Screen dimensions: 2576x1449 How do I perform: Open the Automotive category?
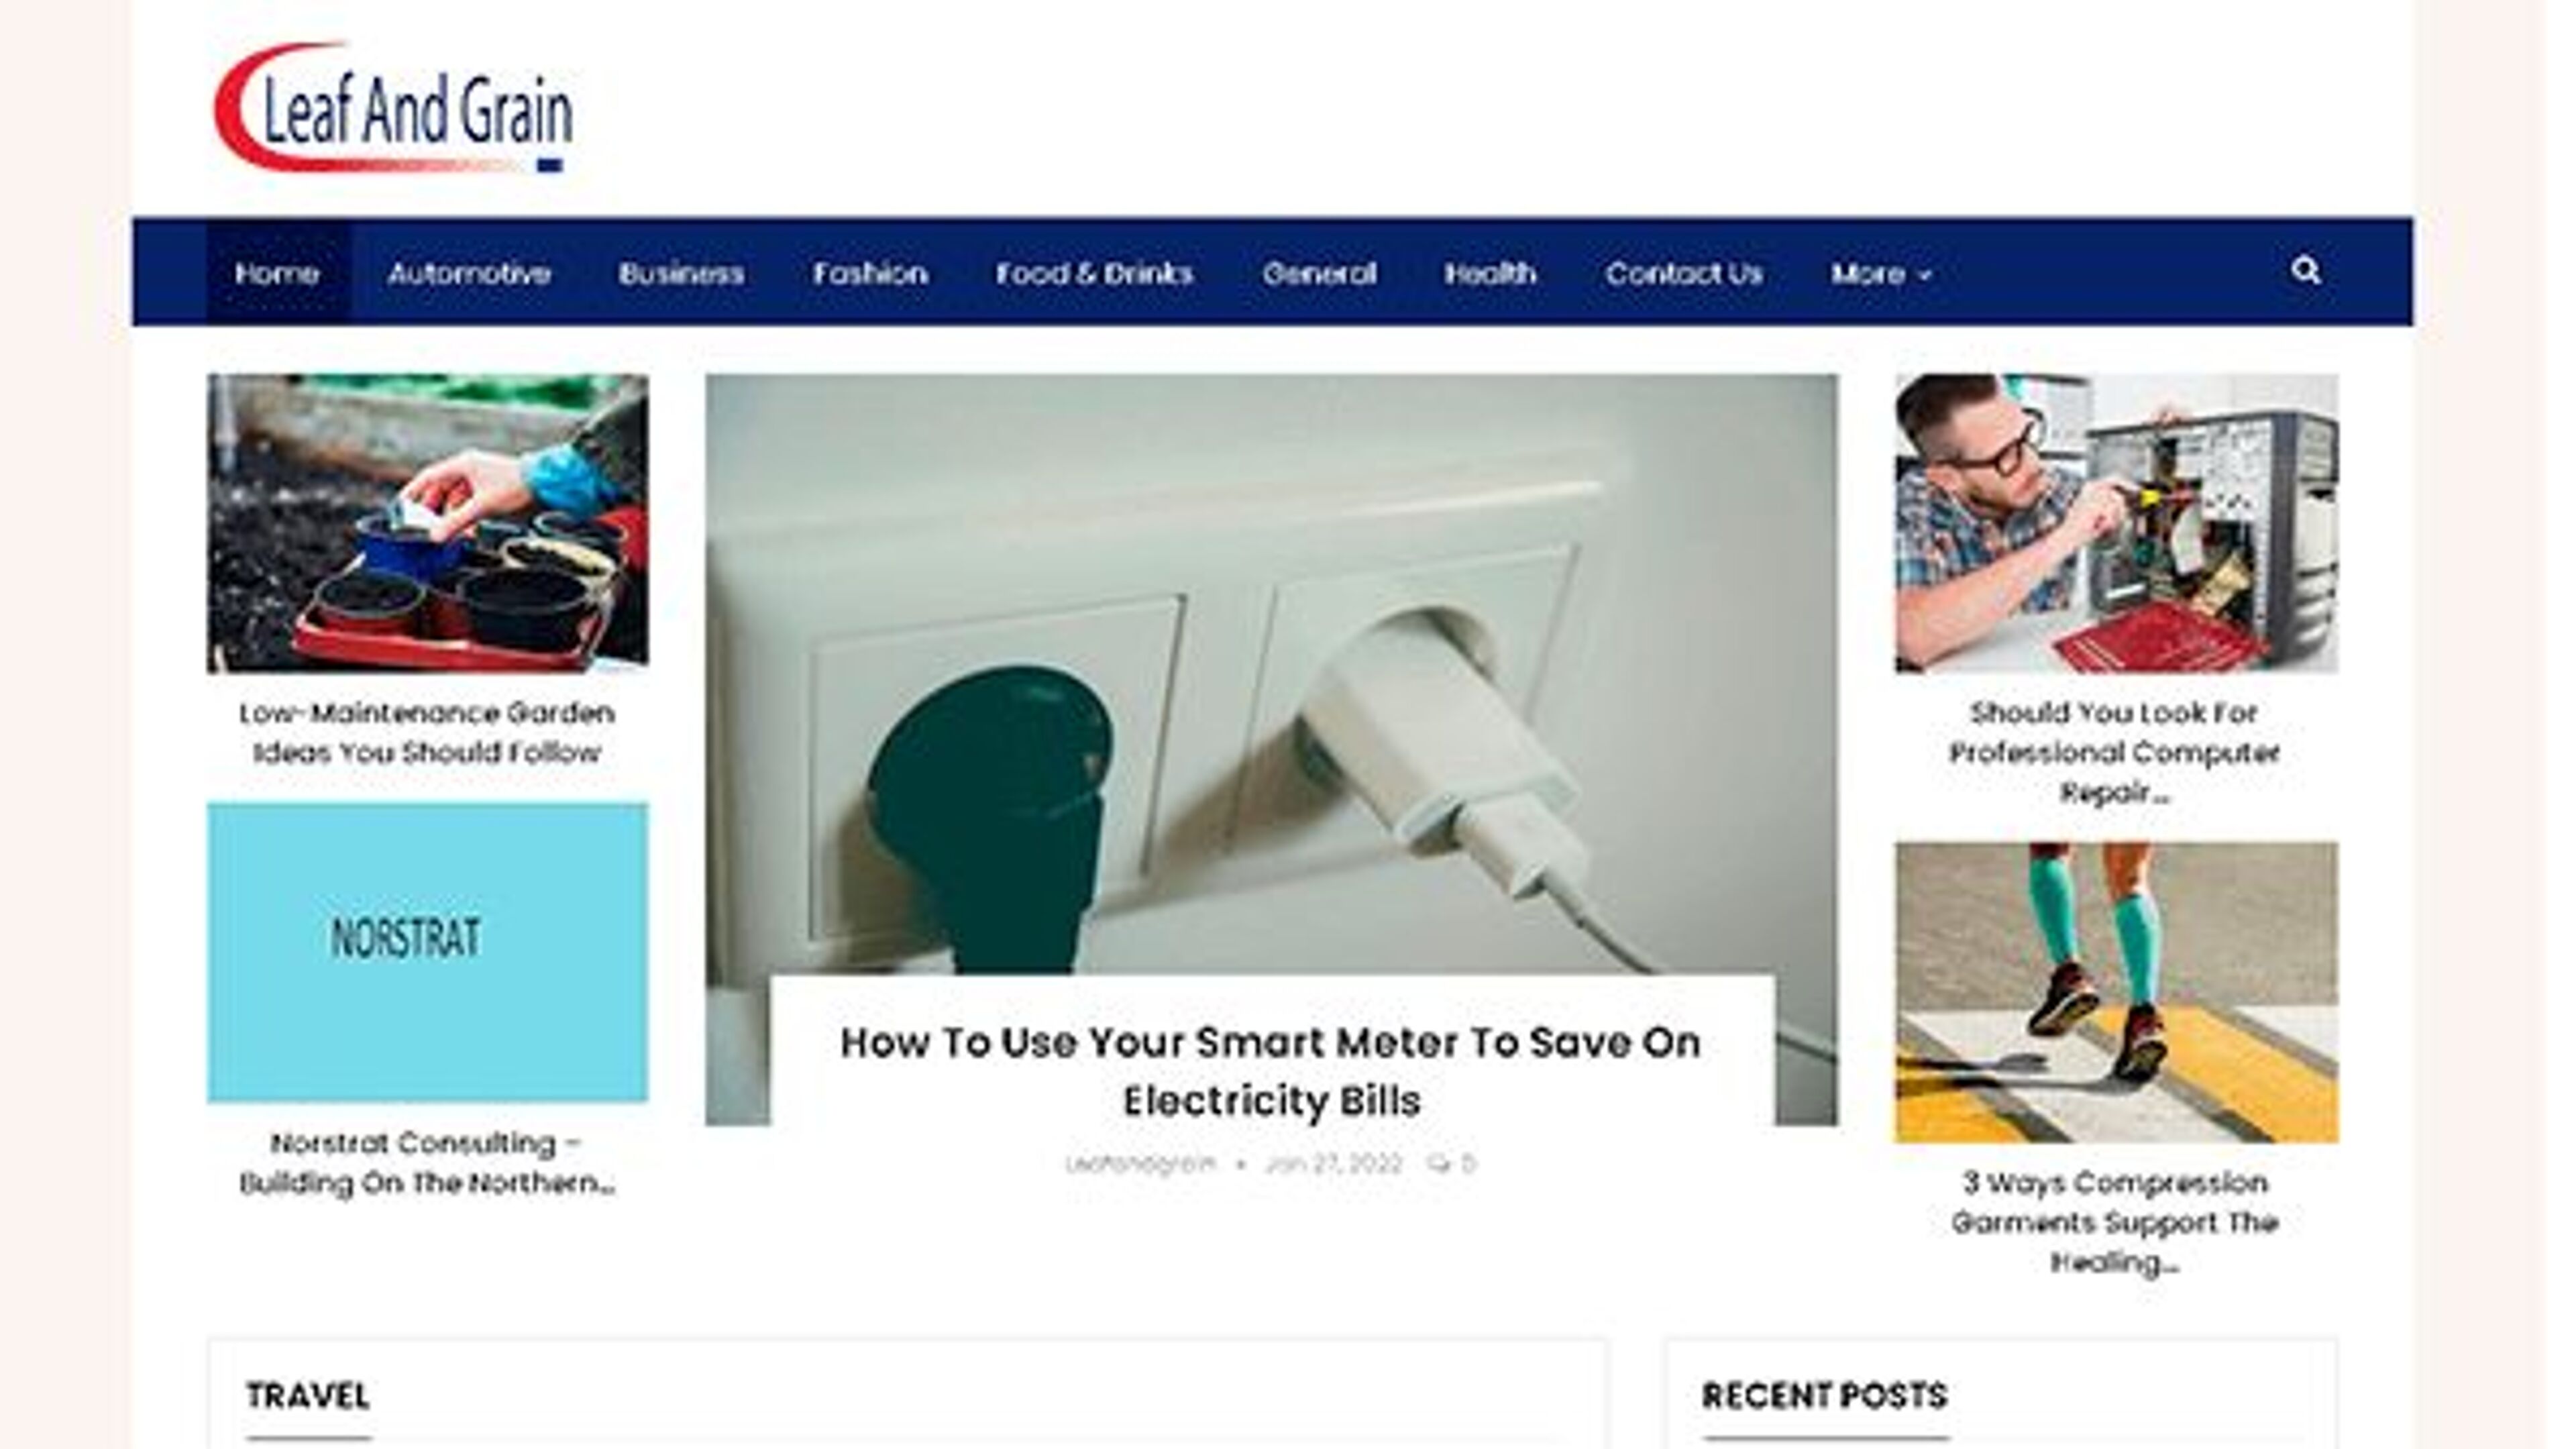coord(468,274)
